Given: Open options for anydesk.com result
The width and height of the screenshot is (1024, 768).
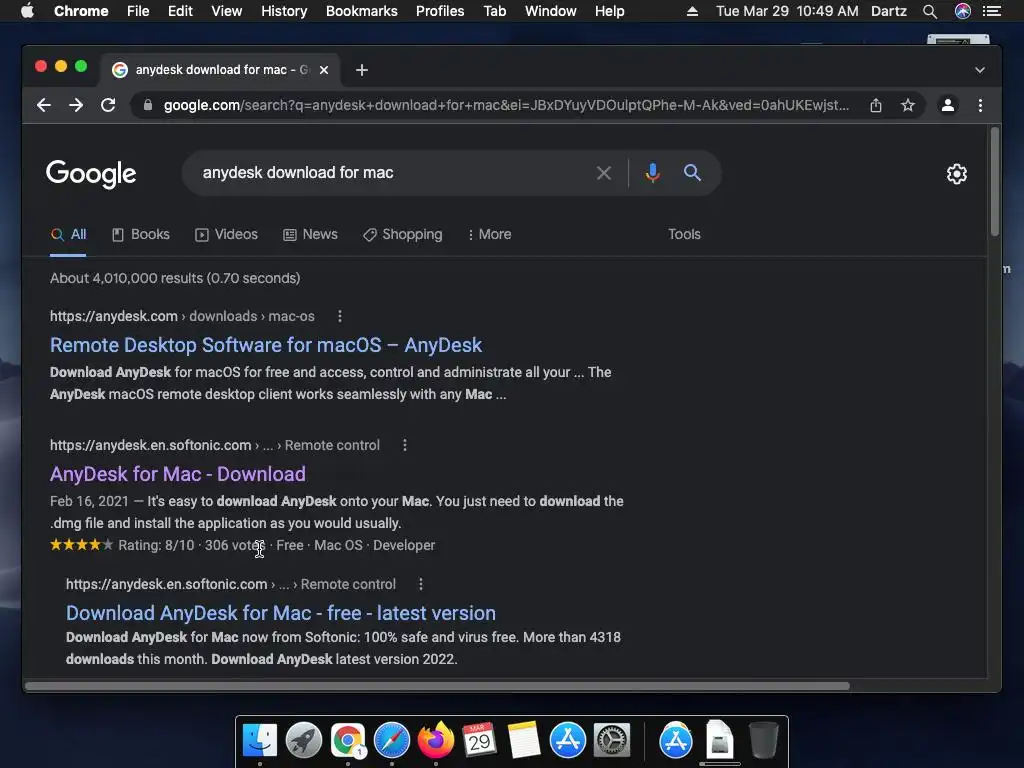Looking at the screenshot, I should point(340,316).
